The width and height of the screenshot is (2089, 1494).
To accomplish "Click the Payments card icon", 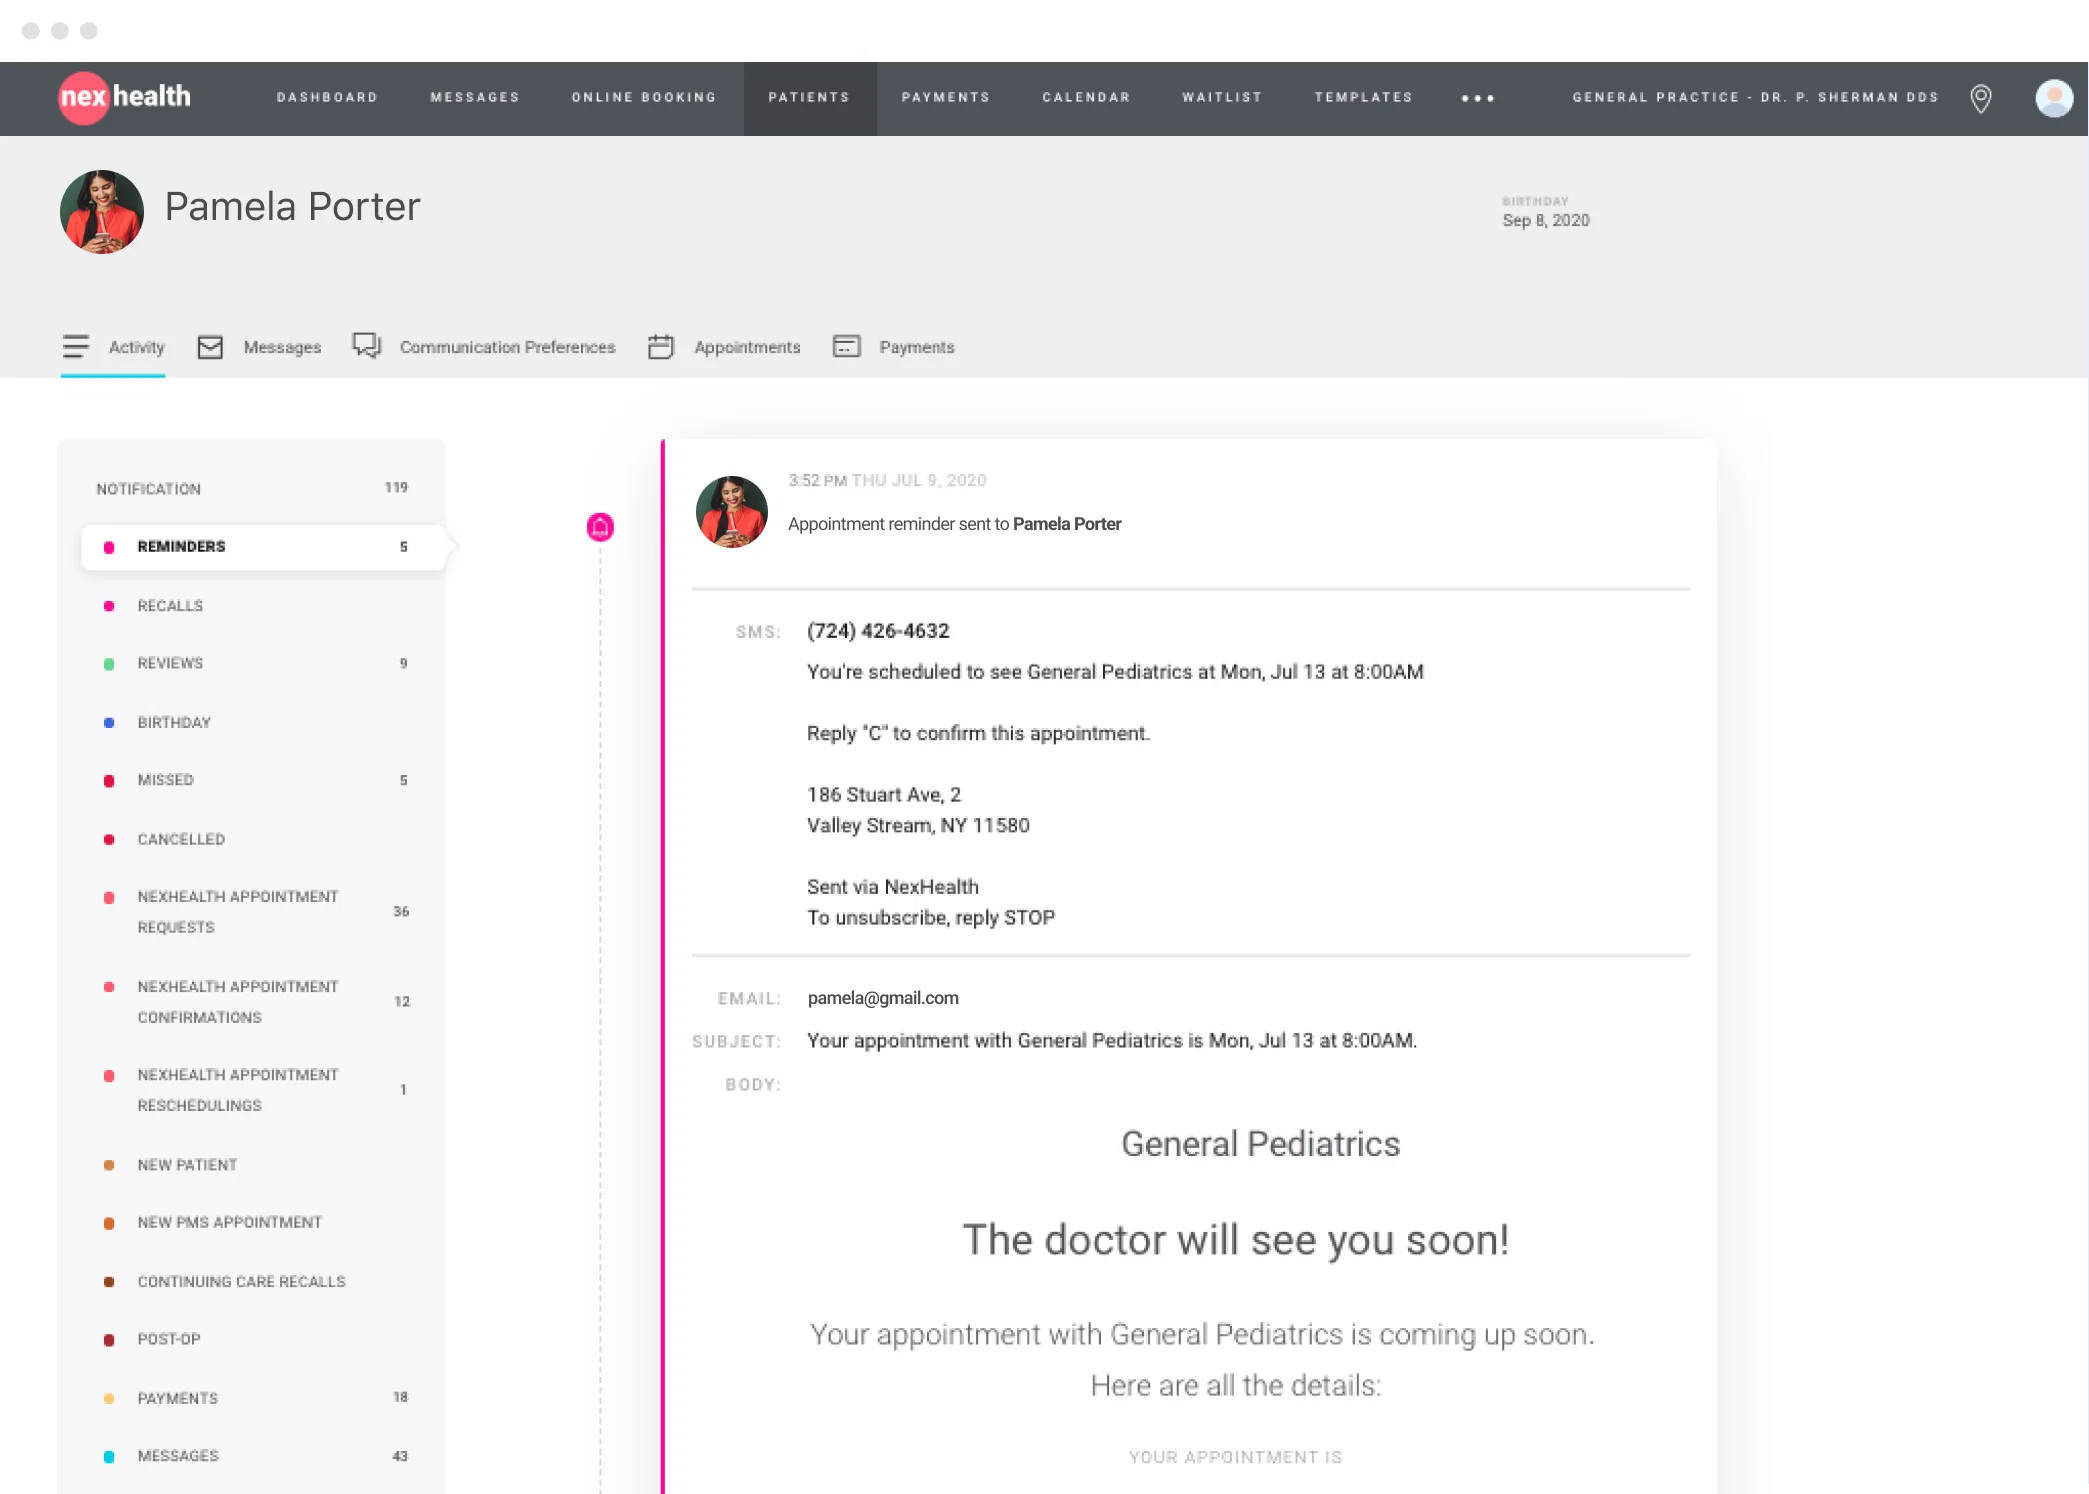I will (847, 346).
